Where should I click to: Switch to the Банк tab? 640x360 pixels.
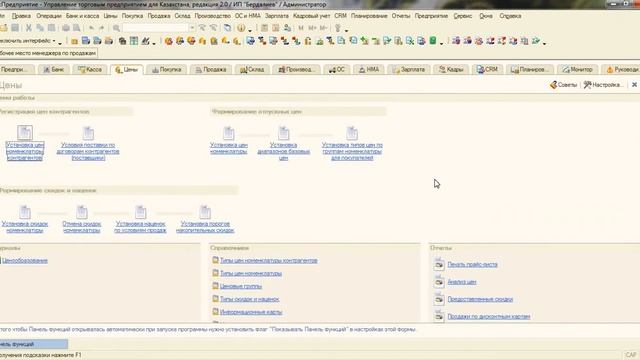coord(54,69)
